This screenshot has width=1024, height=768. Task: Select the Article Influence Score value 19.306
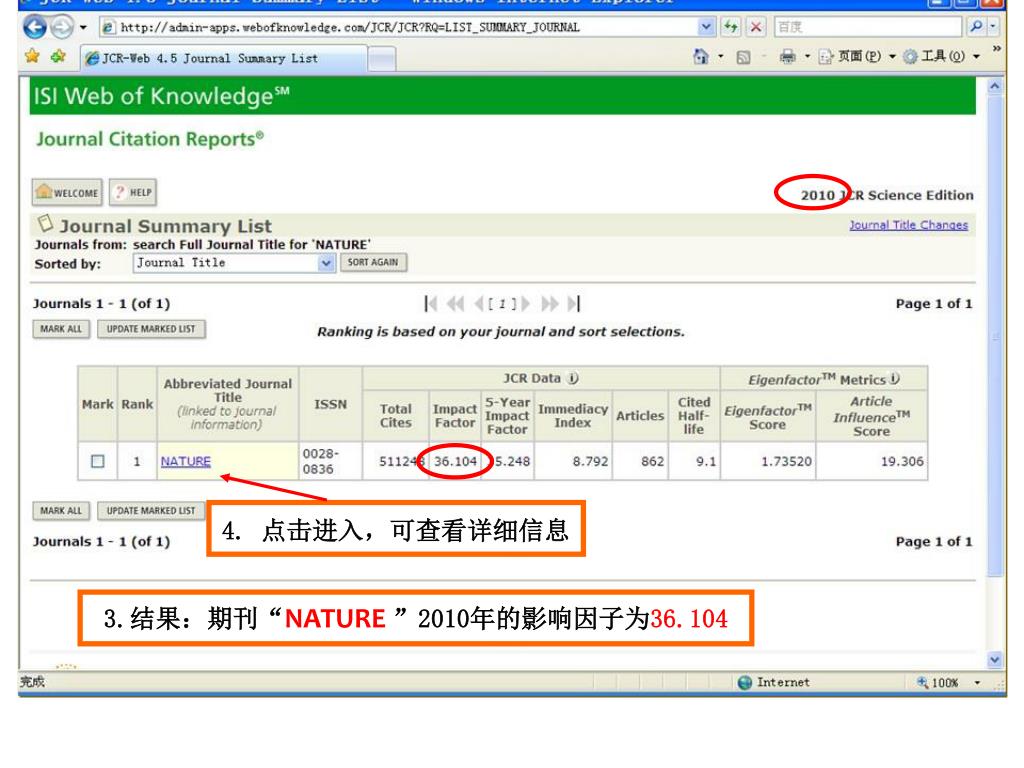coord(902,461)
